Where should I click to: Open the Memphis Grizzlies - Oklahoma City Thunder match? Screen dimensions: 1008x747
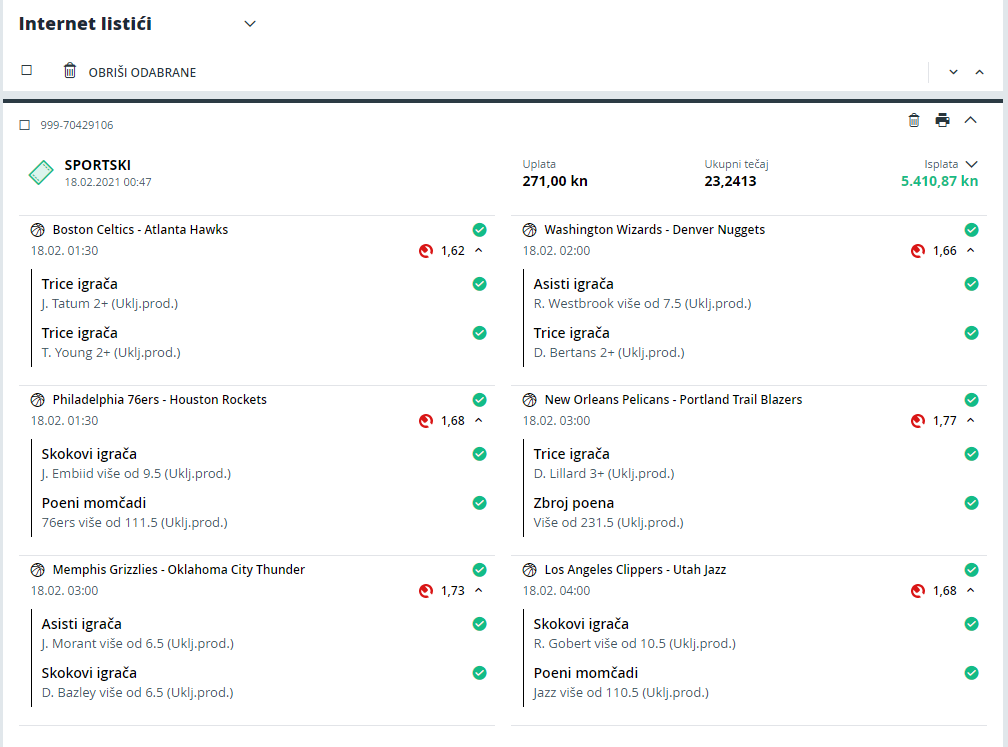pos(179,570)
